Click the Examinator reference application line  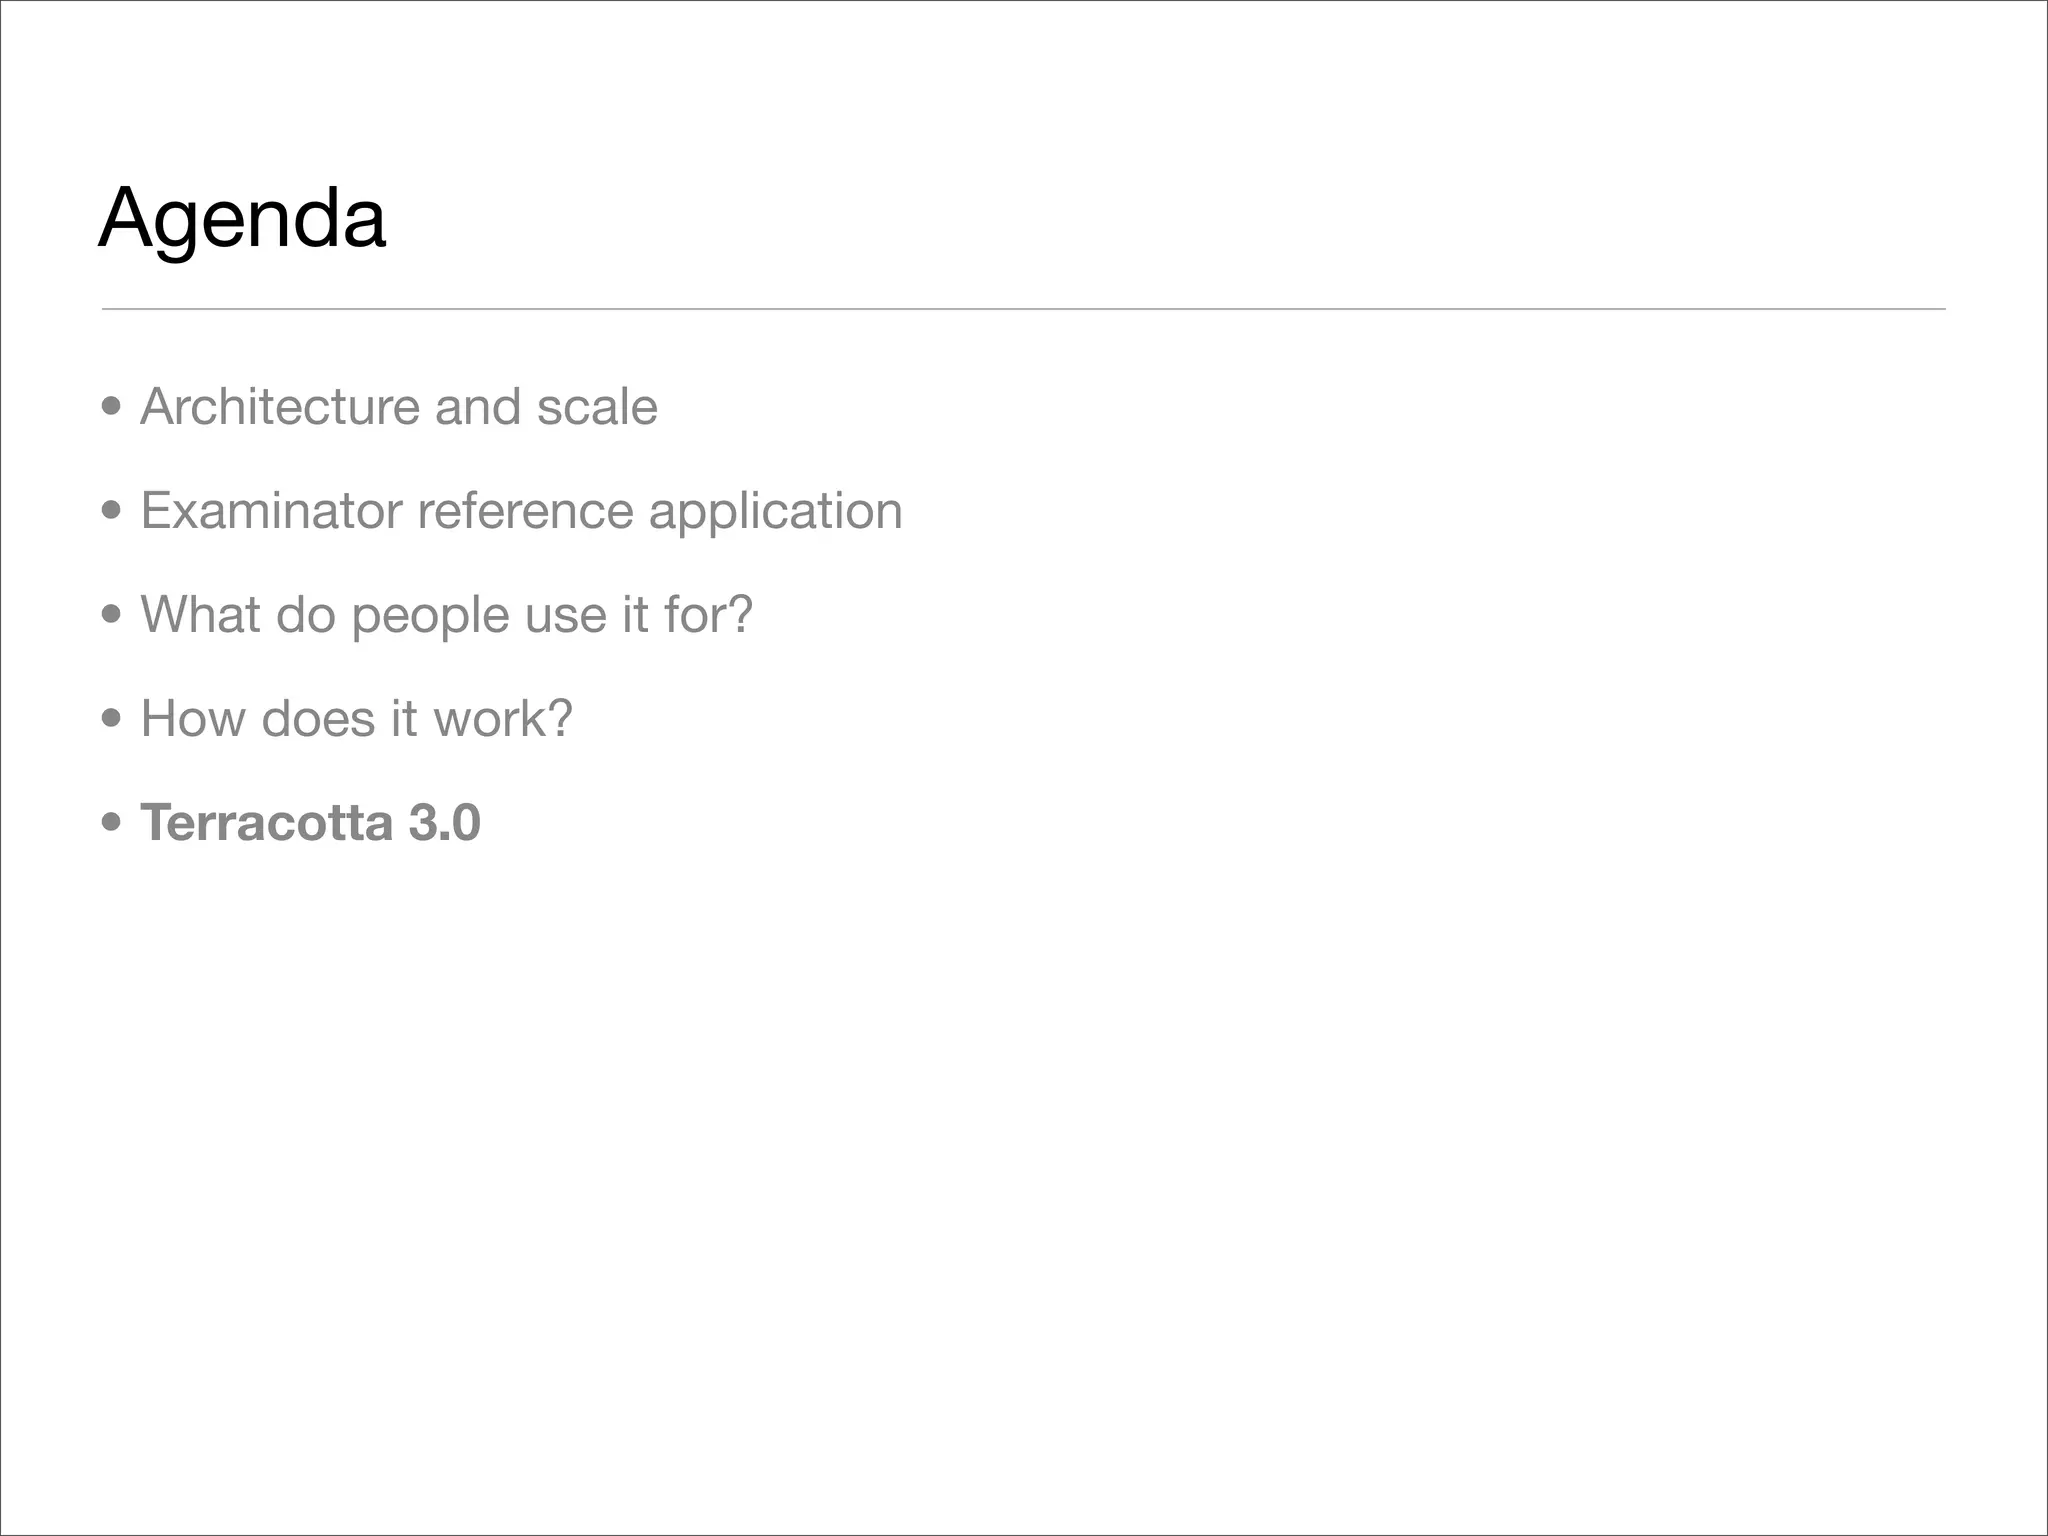click(x=521, y=511)
